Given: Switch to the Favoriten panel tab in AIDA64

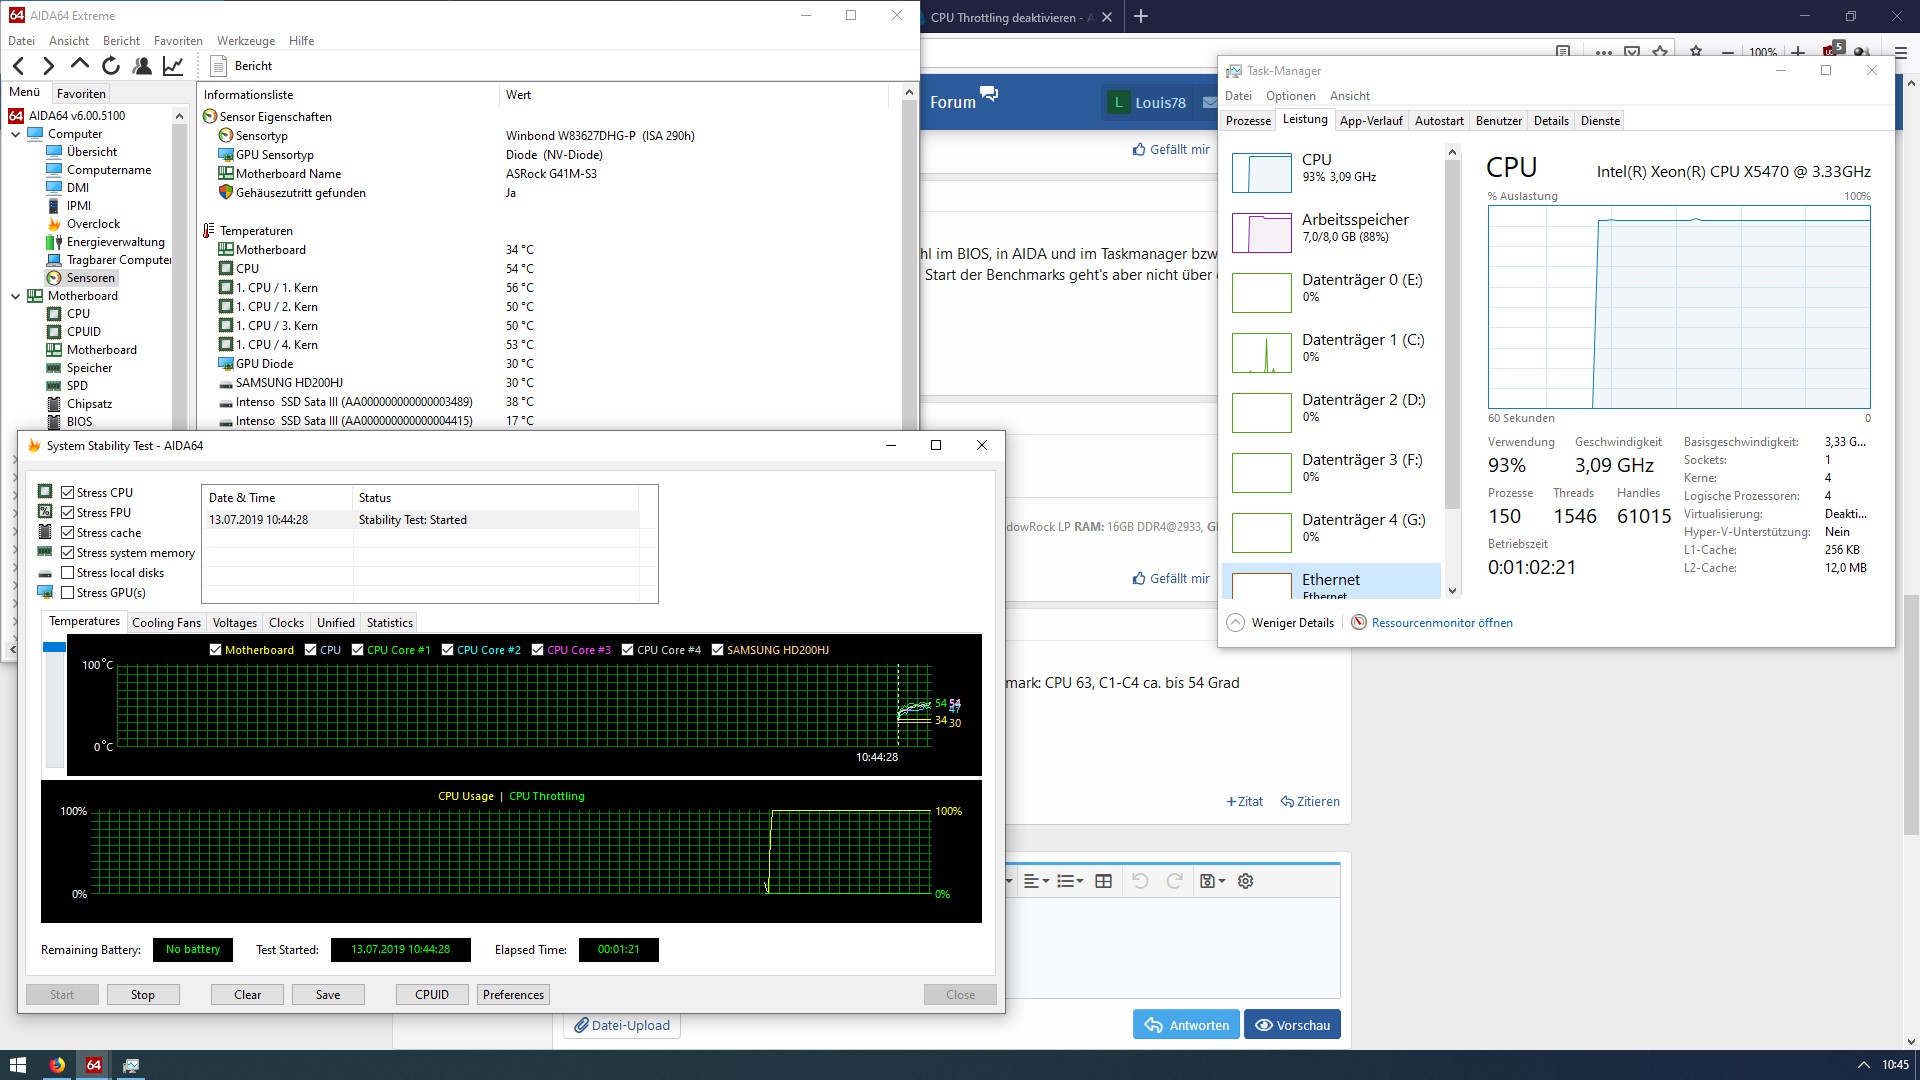Looking at the screenshot, I should [x=81, y=93].
